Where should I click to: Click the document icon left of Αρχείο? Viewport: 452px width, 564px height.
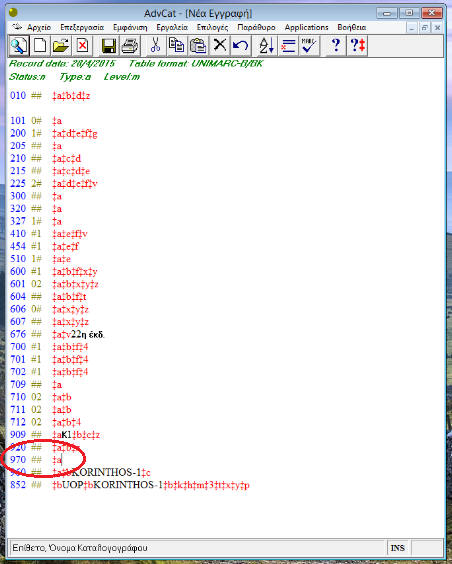(x=17, y=27)
